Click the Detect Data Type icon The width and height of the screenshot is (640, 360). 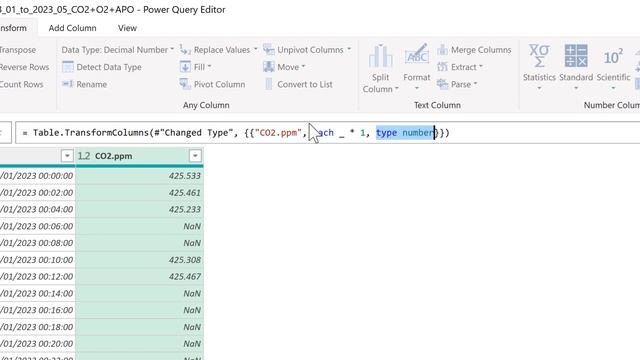68,67
